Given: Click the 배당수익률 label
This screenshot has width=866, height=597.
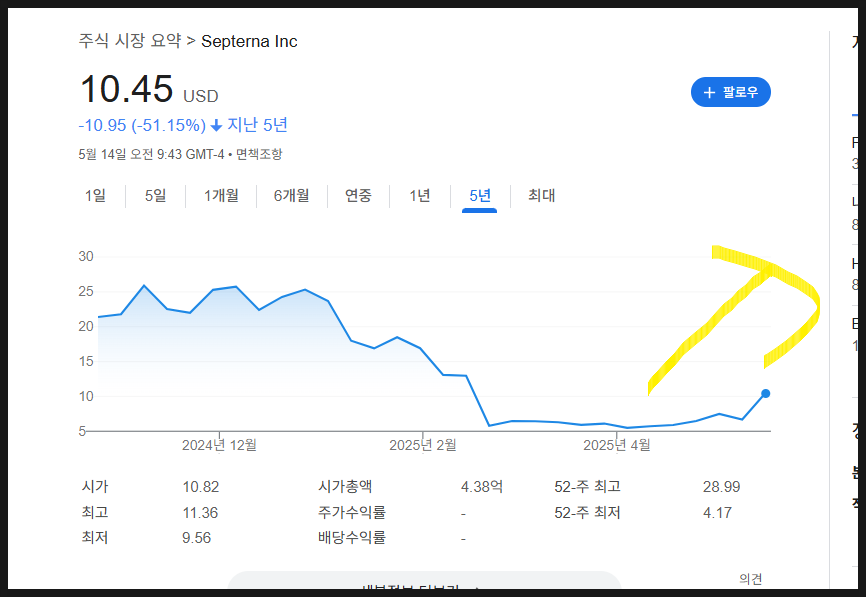Looking at the screenshot, I should [x=351, y=537].
